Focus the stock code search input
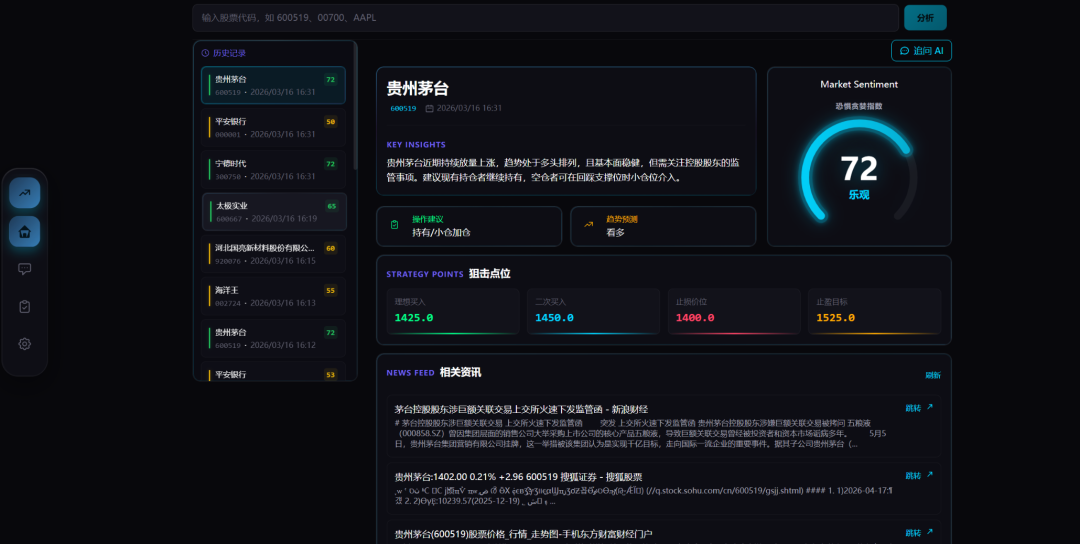This screenshot has width=1080, height=544. [546, 18]
